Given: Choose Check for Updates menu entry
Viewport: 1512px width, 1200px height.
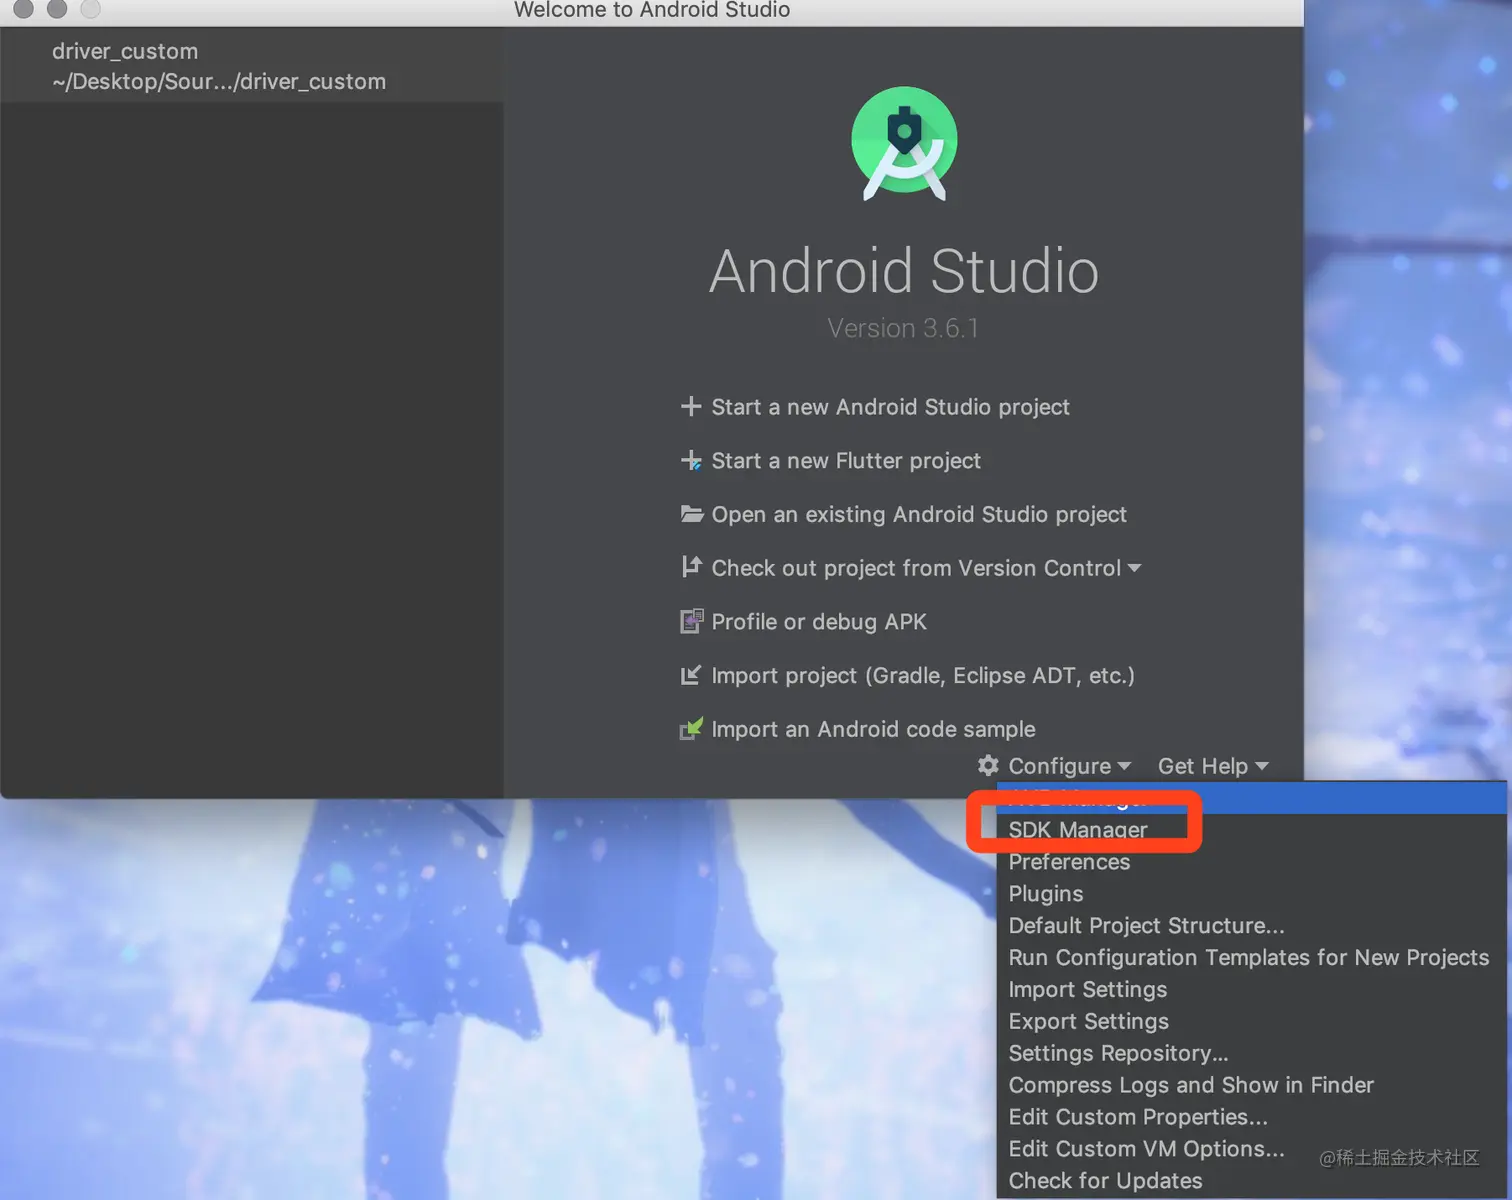Looking at the screenshot, I should [1253, 1181].
